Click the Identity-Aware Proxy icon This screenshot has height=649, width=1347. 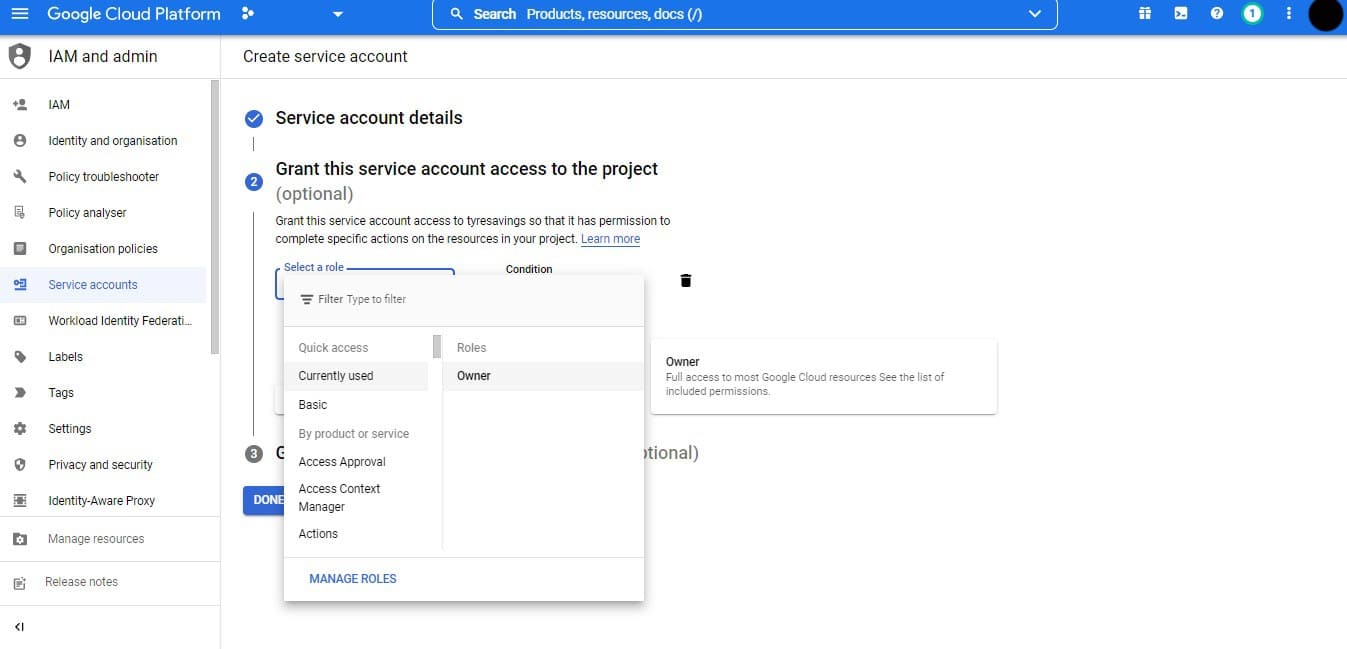pos(20,501)
